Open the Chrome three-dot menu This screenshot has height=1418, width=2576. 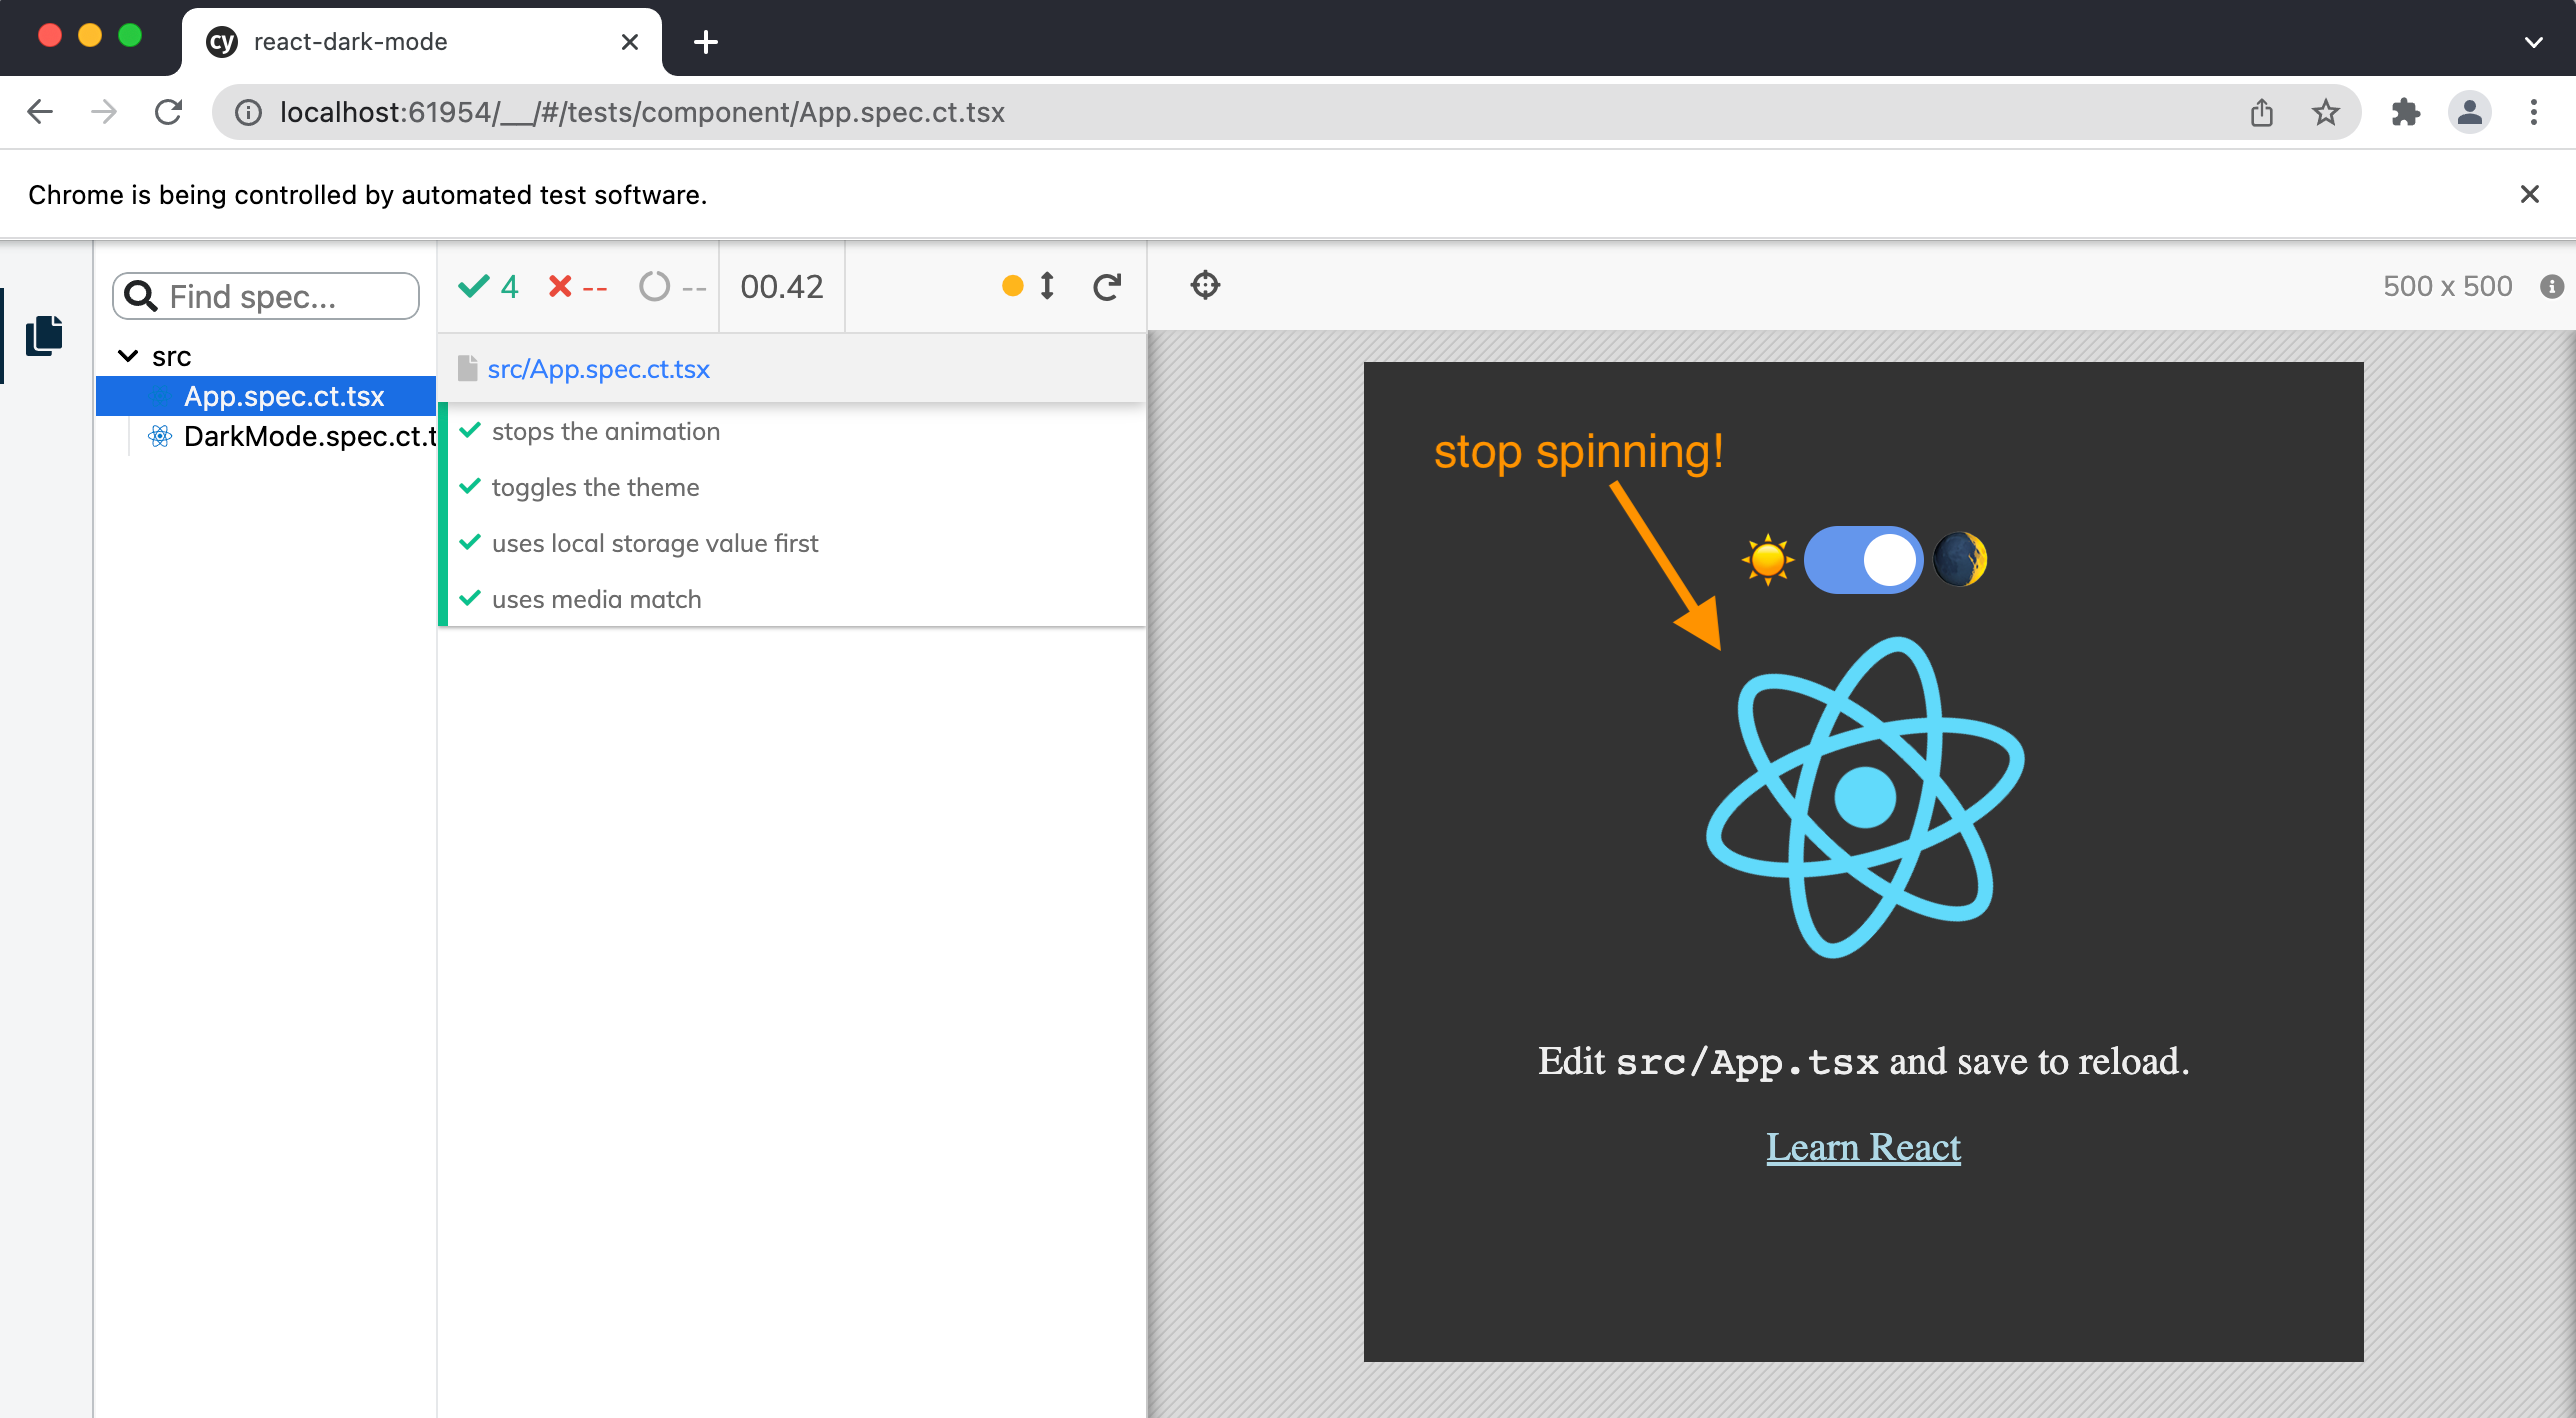click(x=2533, y=112)
